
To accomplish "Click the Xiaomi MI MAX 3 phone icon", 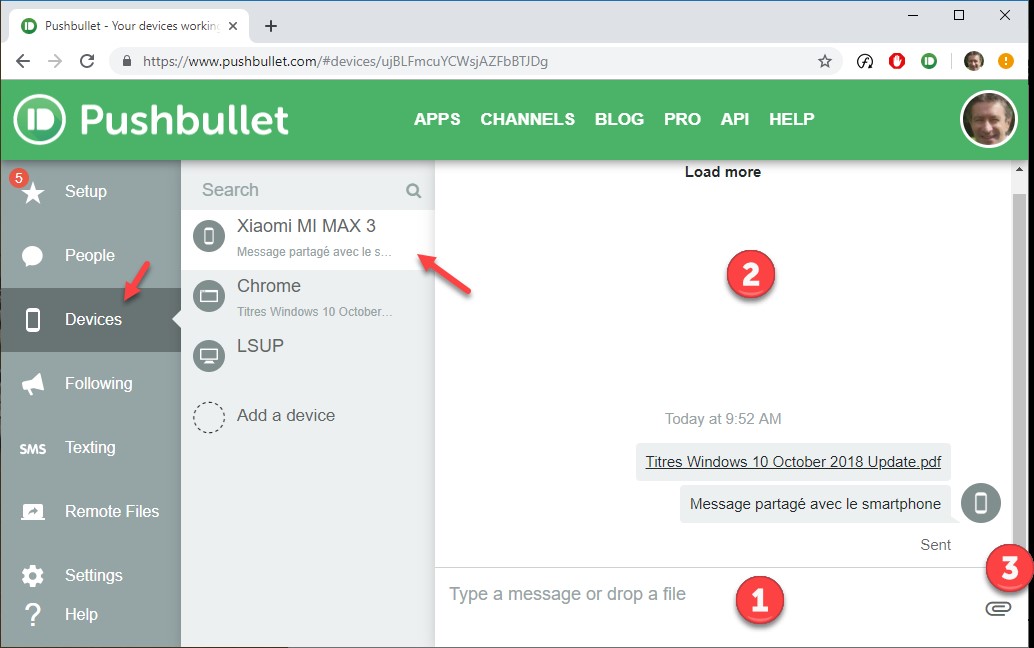I will tap(209, 236).
